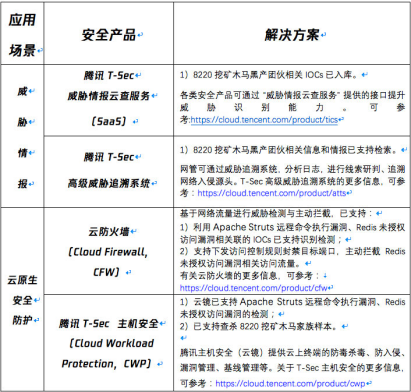
Task: Select the '高级威胁追溯系统' product text
Action: click(109, 183)
